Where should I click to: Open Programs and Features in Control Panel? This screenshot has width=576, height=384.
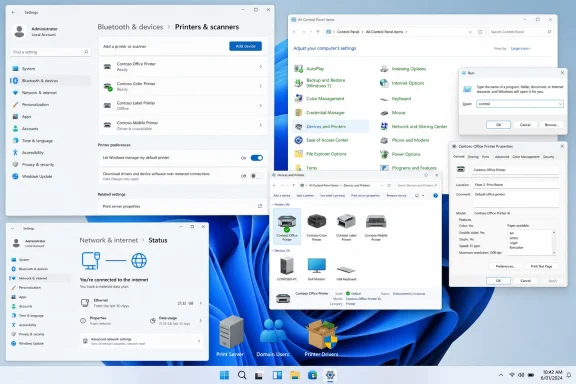click(408, 168)
